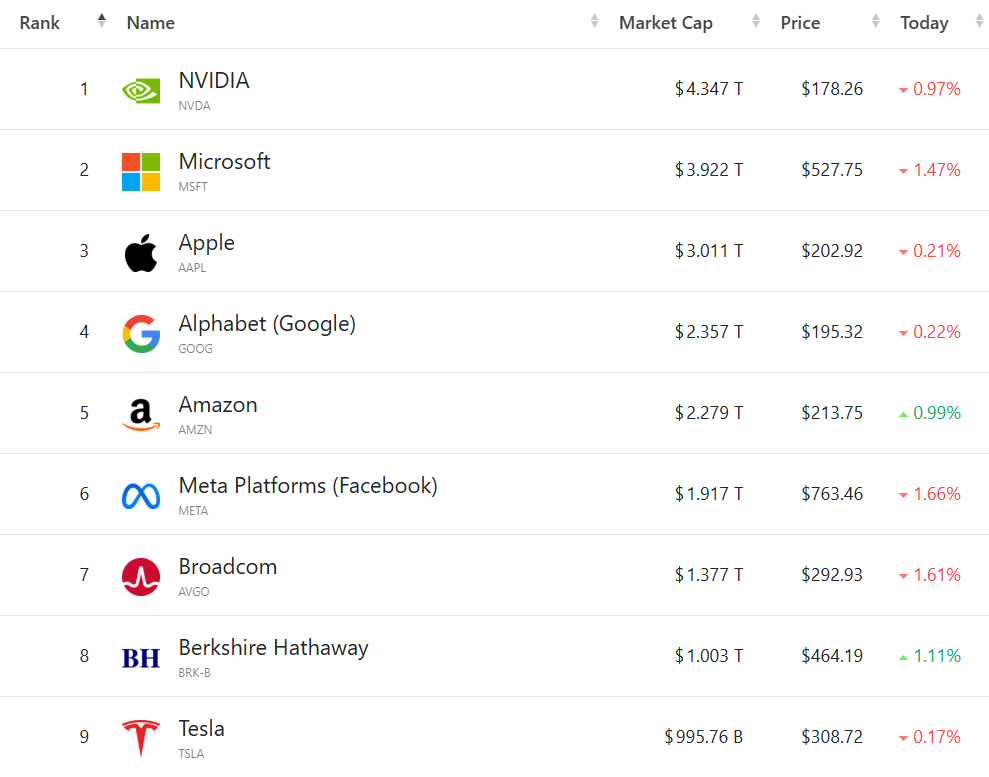Sort by the Name column header
Viewport: 989px width, 777px height.
tap(151, 23)
